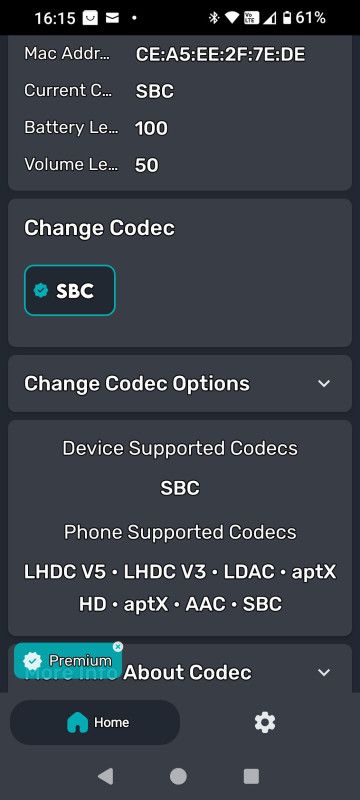Screen dimensions: 360x800
Task: Select the SBC codec option
Action: click(x=70, y=290)
